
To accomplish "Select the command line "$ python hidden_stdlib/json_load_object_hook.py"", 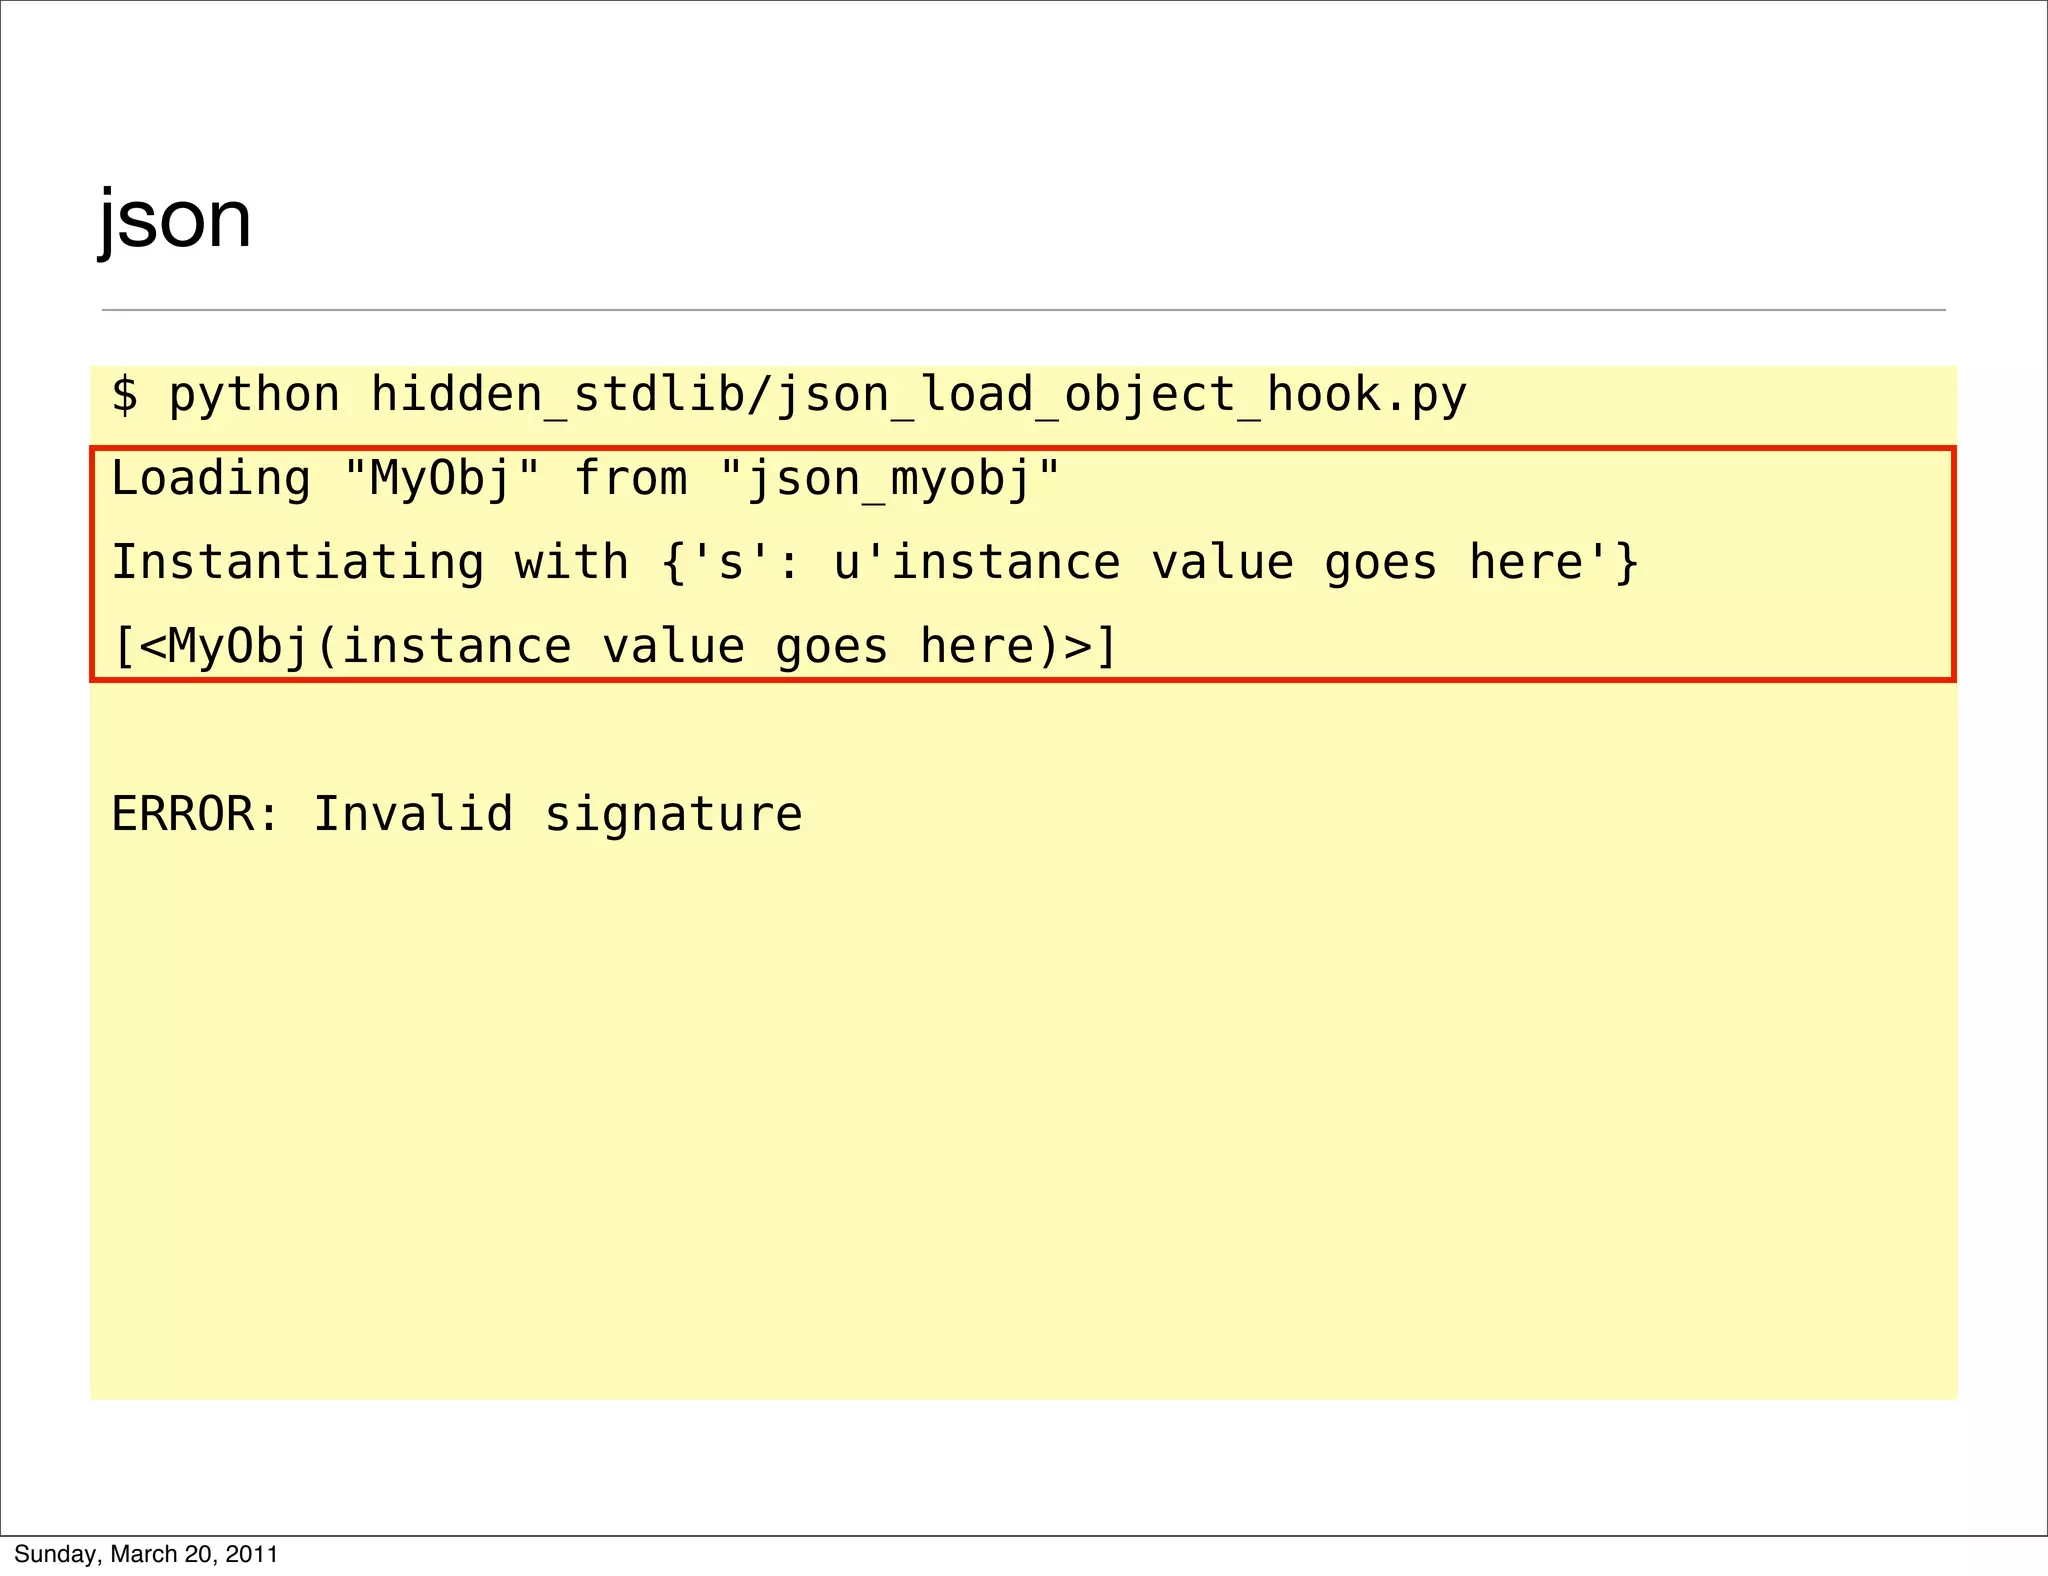I will click(789, 395).
